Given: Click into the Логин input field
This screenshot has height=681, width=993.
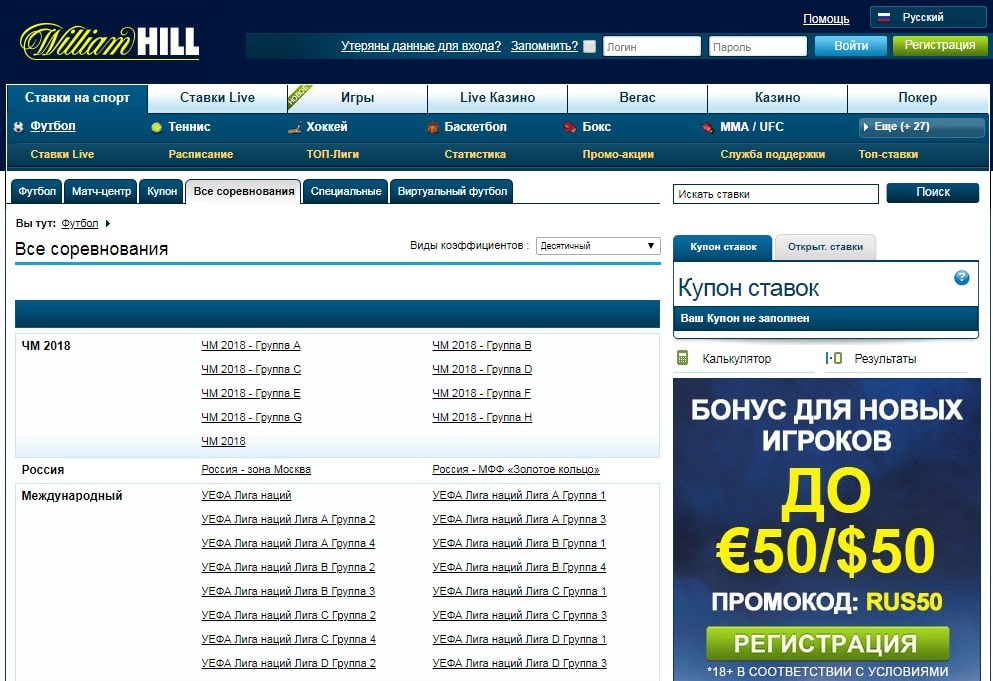Looking at the screenshot, I should pos(652,46).
